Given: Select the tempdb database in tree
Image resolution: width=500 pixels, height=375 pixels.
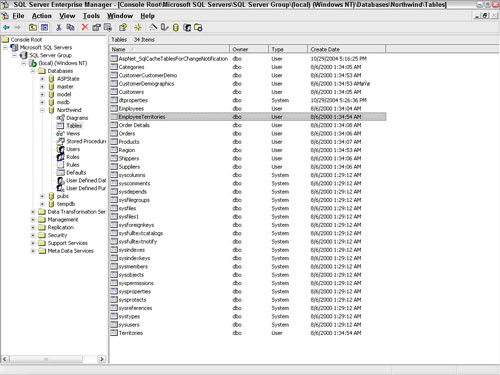Looking at the screenshot, I should (x=66, y=204).
